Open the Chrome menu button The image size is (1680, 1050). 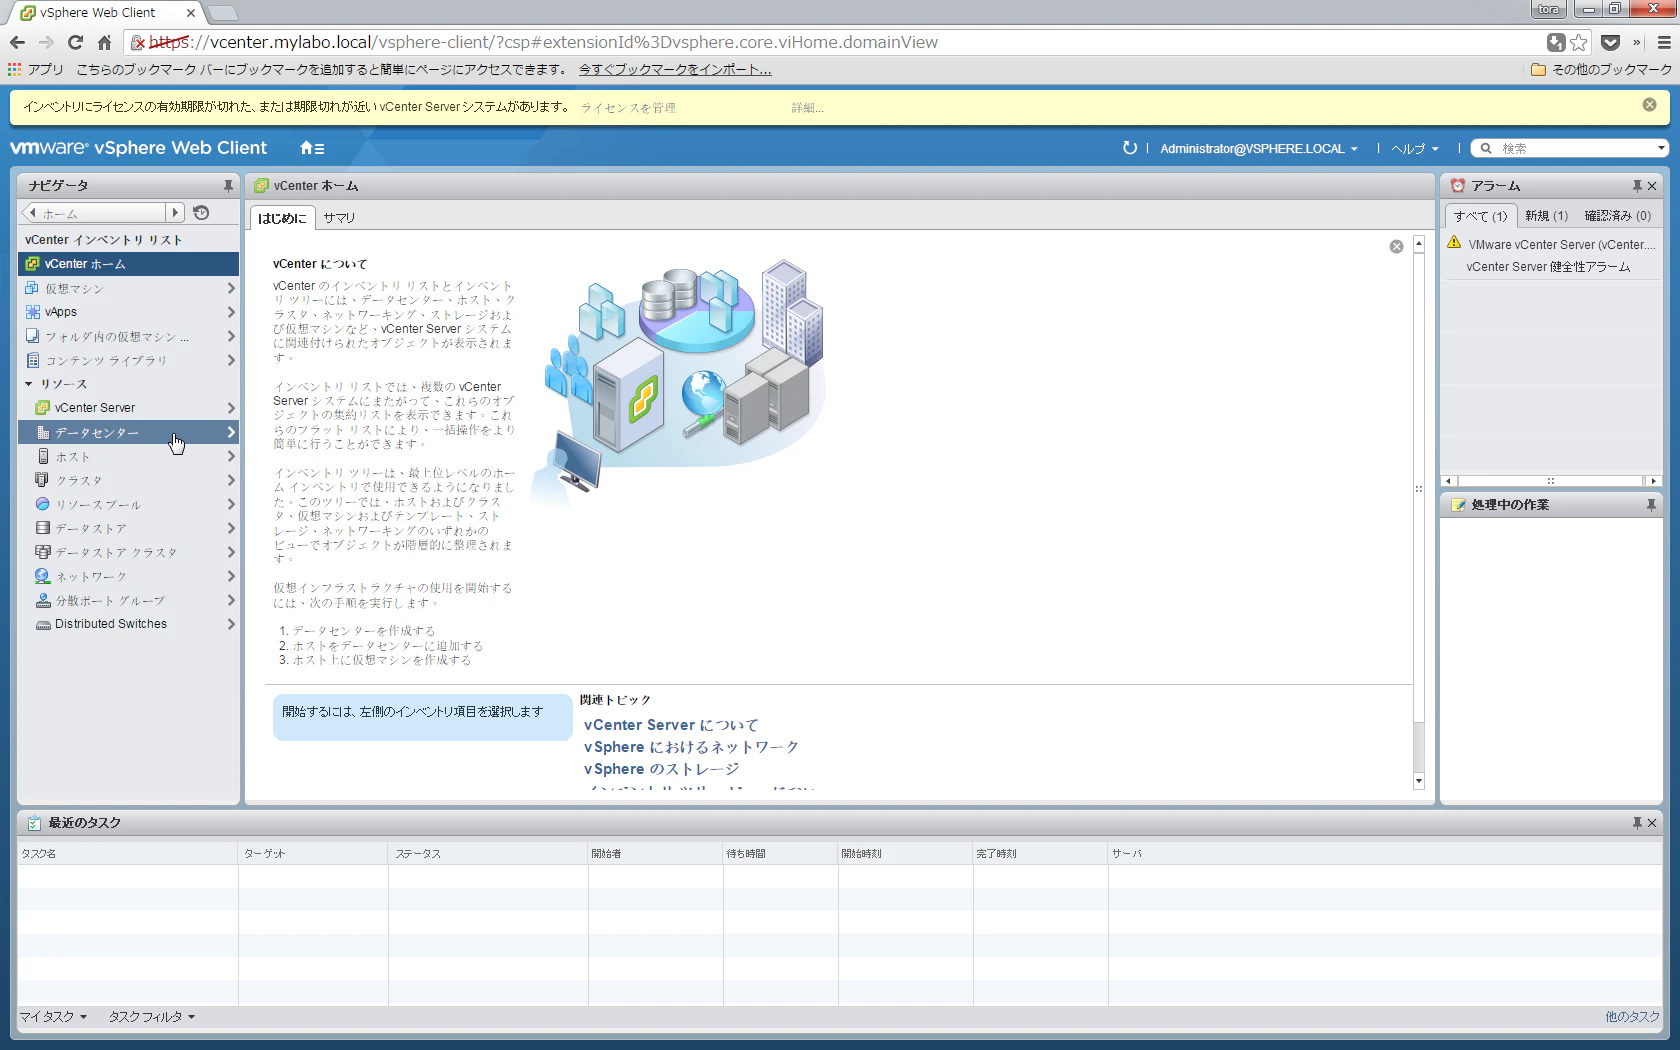pyautogui.click(x=1664, y=42)
